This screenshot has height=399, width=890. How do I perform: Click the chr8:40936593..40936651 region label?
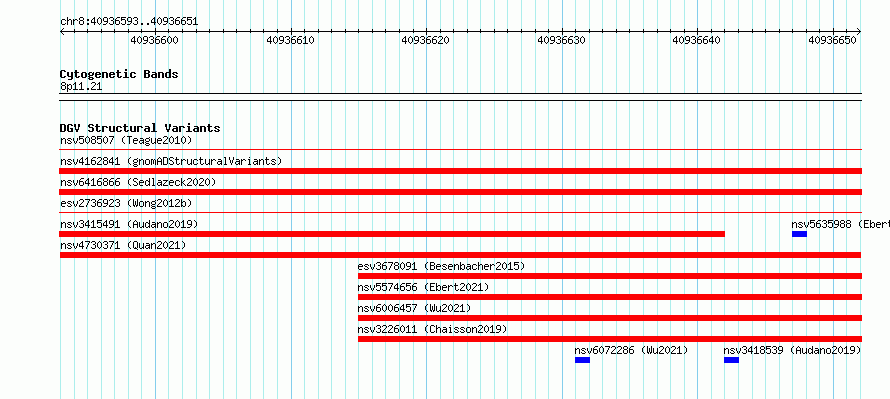tap(129, 22)
